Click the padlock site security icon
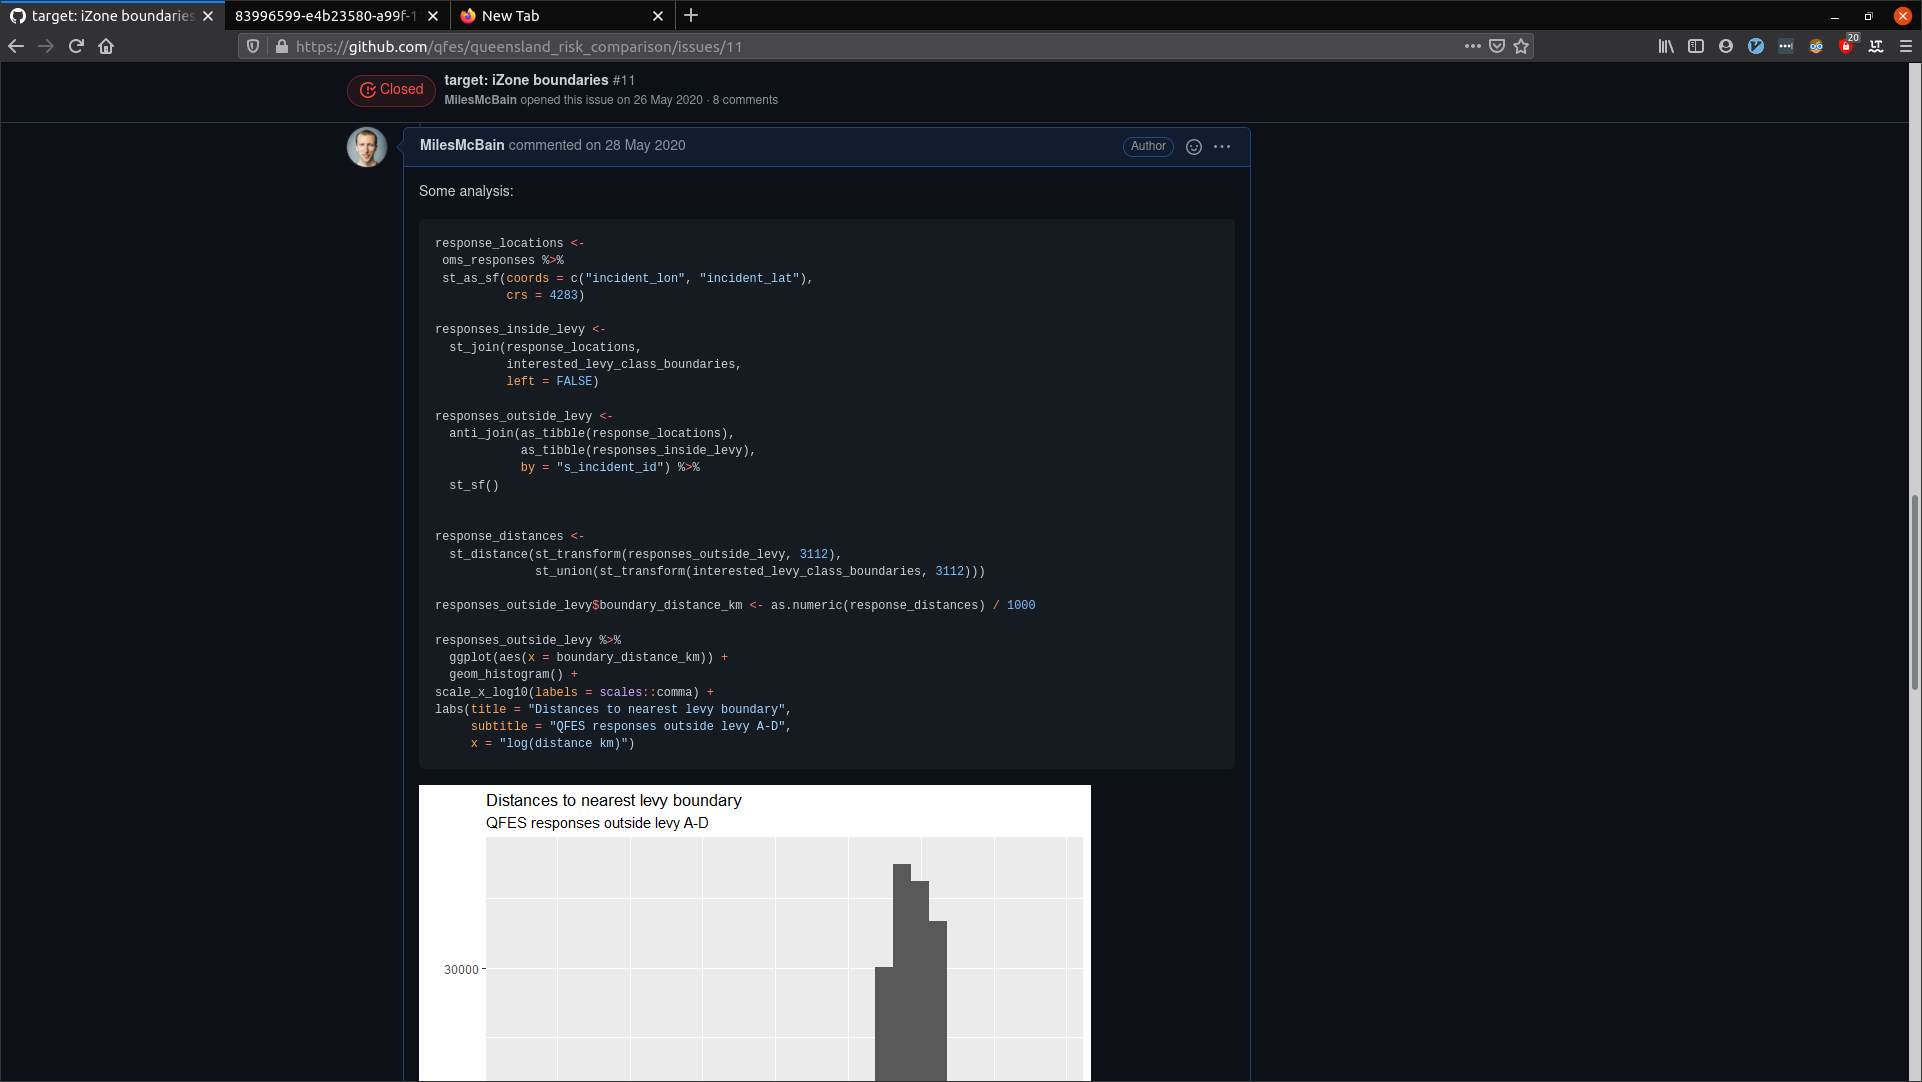Screen dimensions: 1922x1082 pyautogui.click(x=283, y=46)
